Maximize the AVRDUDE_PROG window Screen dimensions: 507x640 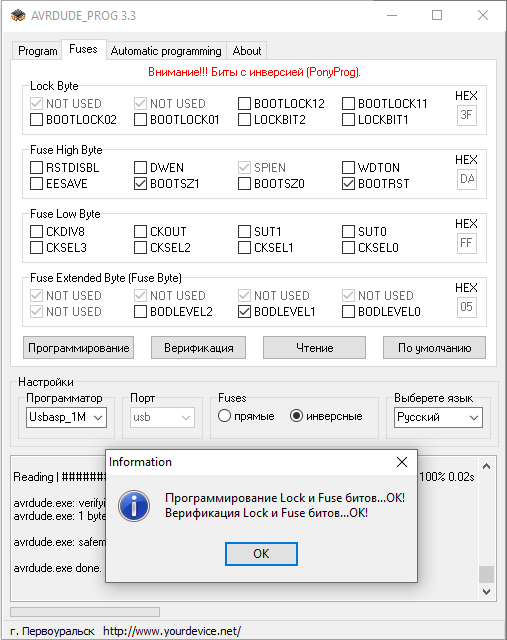pyautogui.click(x=437, y=16)
